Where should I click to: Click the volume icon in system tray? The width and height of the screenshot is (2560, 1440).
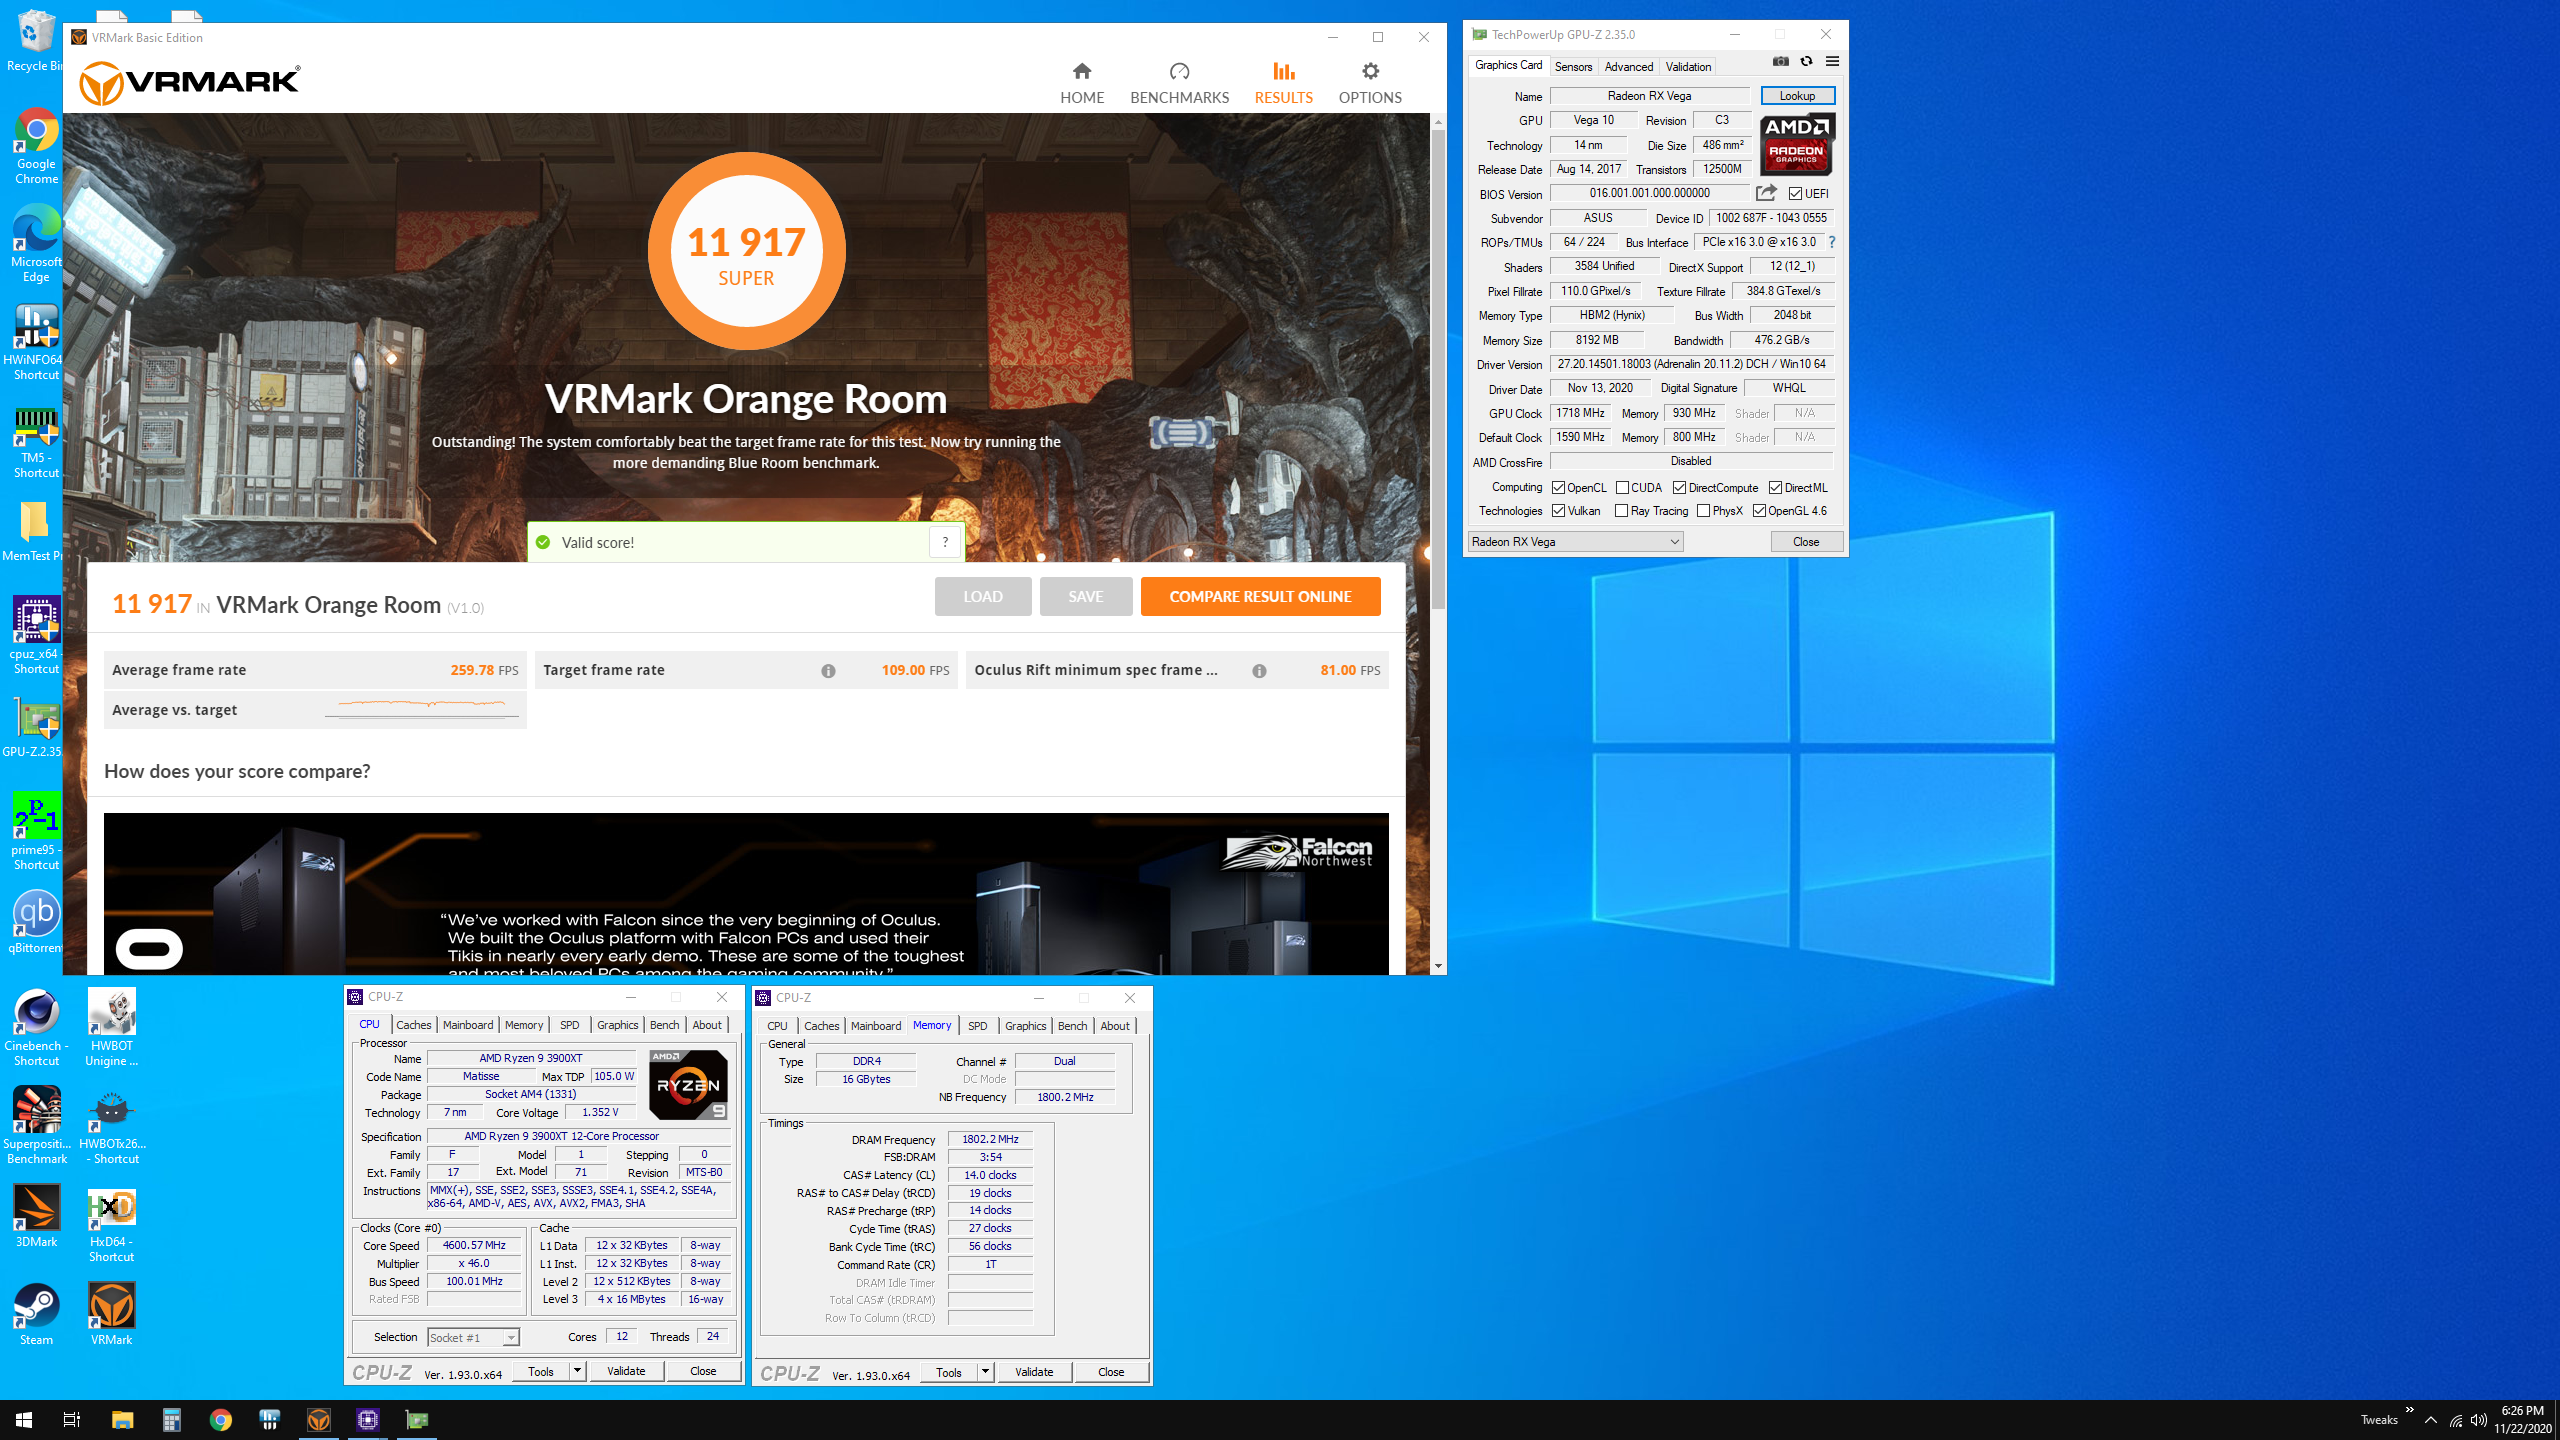point(2479,1420)
